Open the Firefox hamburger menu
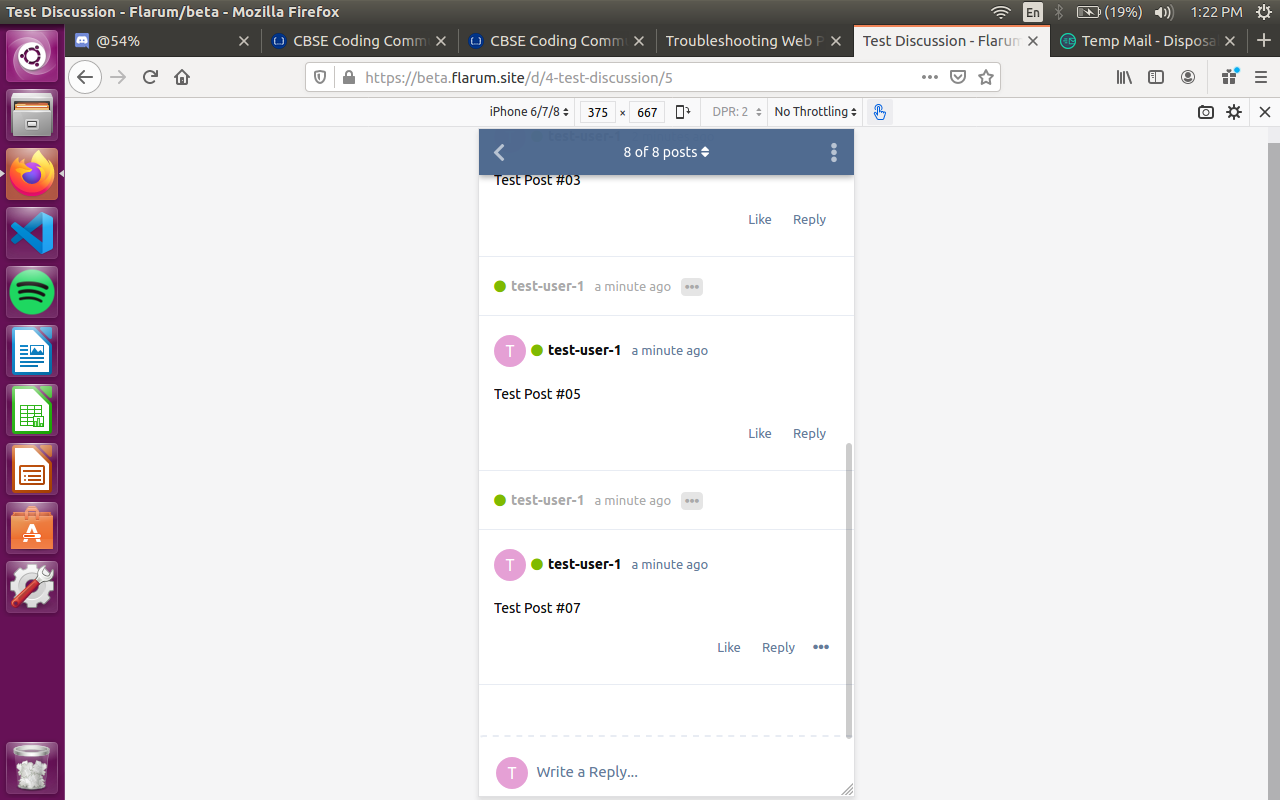The width and height of the screenshot is (1280, 800). (1263, 77)
